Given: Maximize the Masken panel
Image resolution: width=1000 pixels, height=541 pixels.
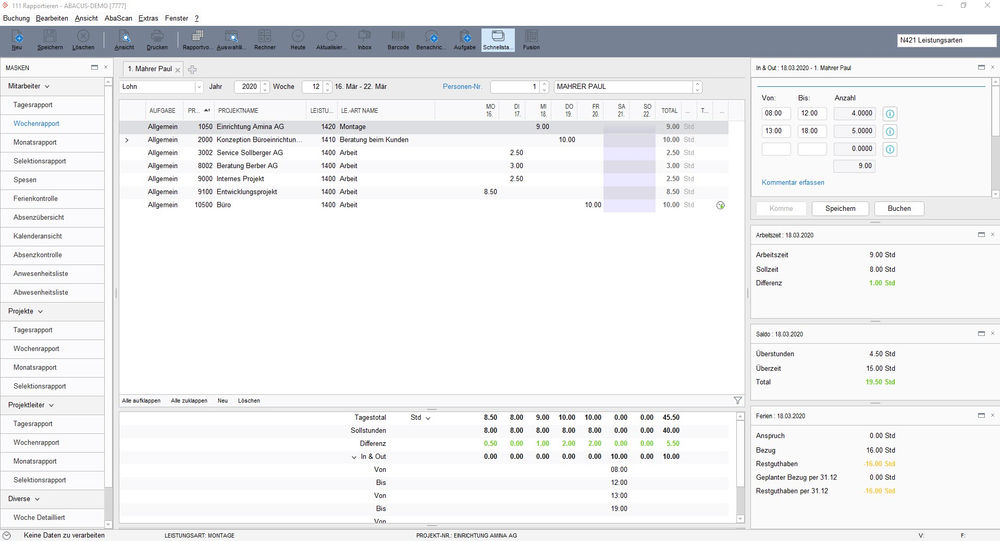Looking at the screenshot, I should click(x=94, y=67).
